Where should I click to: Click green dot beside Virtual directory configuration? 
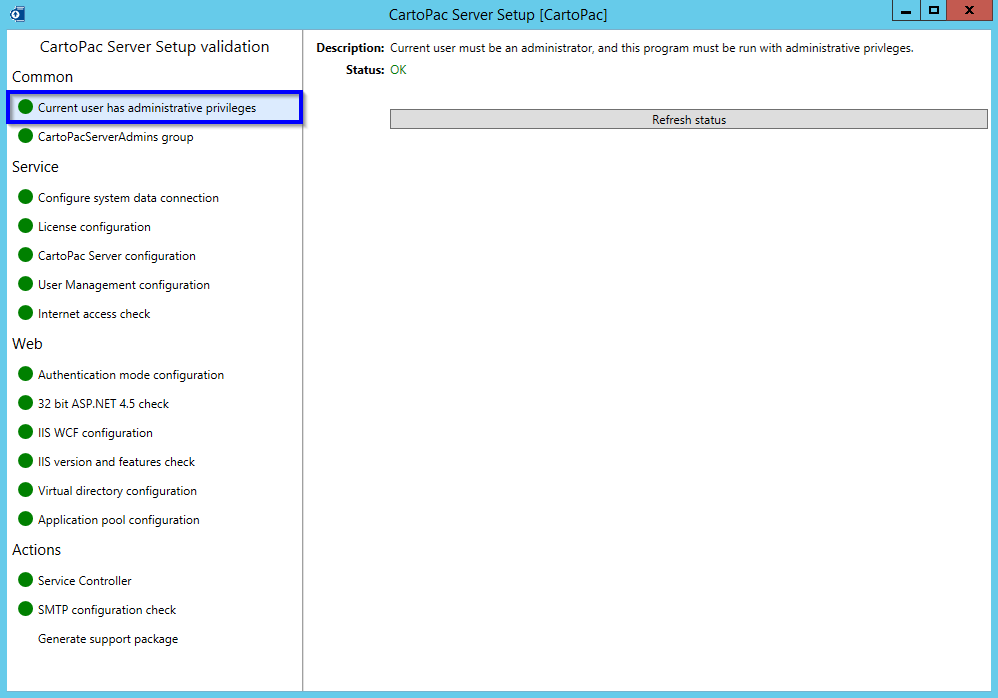25,489
